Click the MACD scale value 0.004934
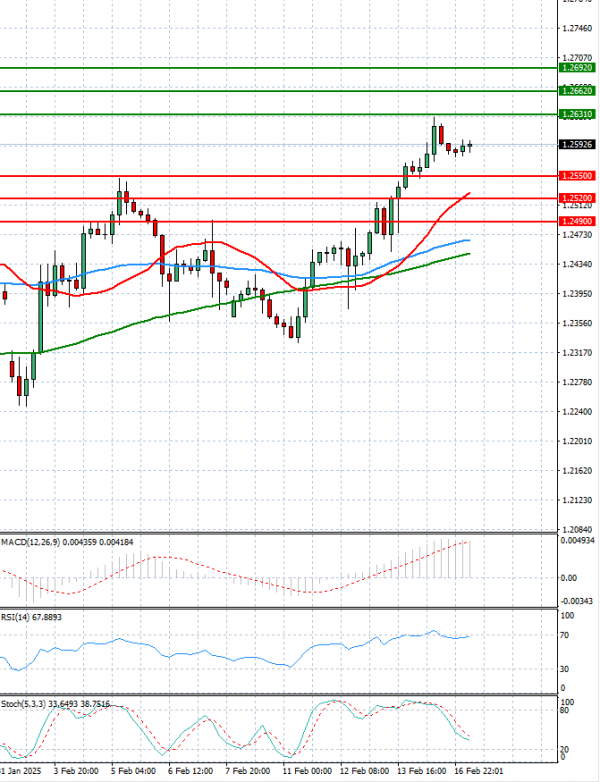Viewport: 600px width, 782px height. [x=578, y=541]
